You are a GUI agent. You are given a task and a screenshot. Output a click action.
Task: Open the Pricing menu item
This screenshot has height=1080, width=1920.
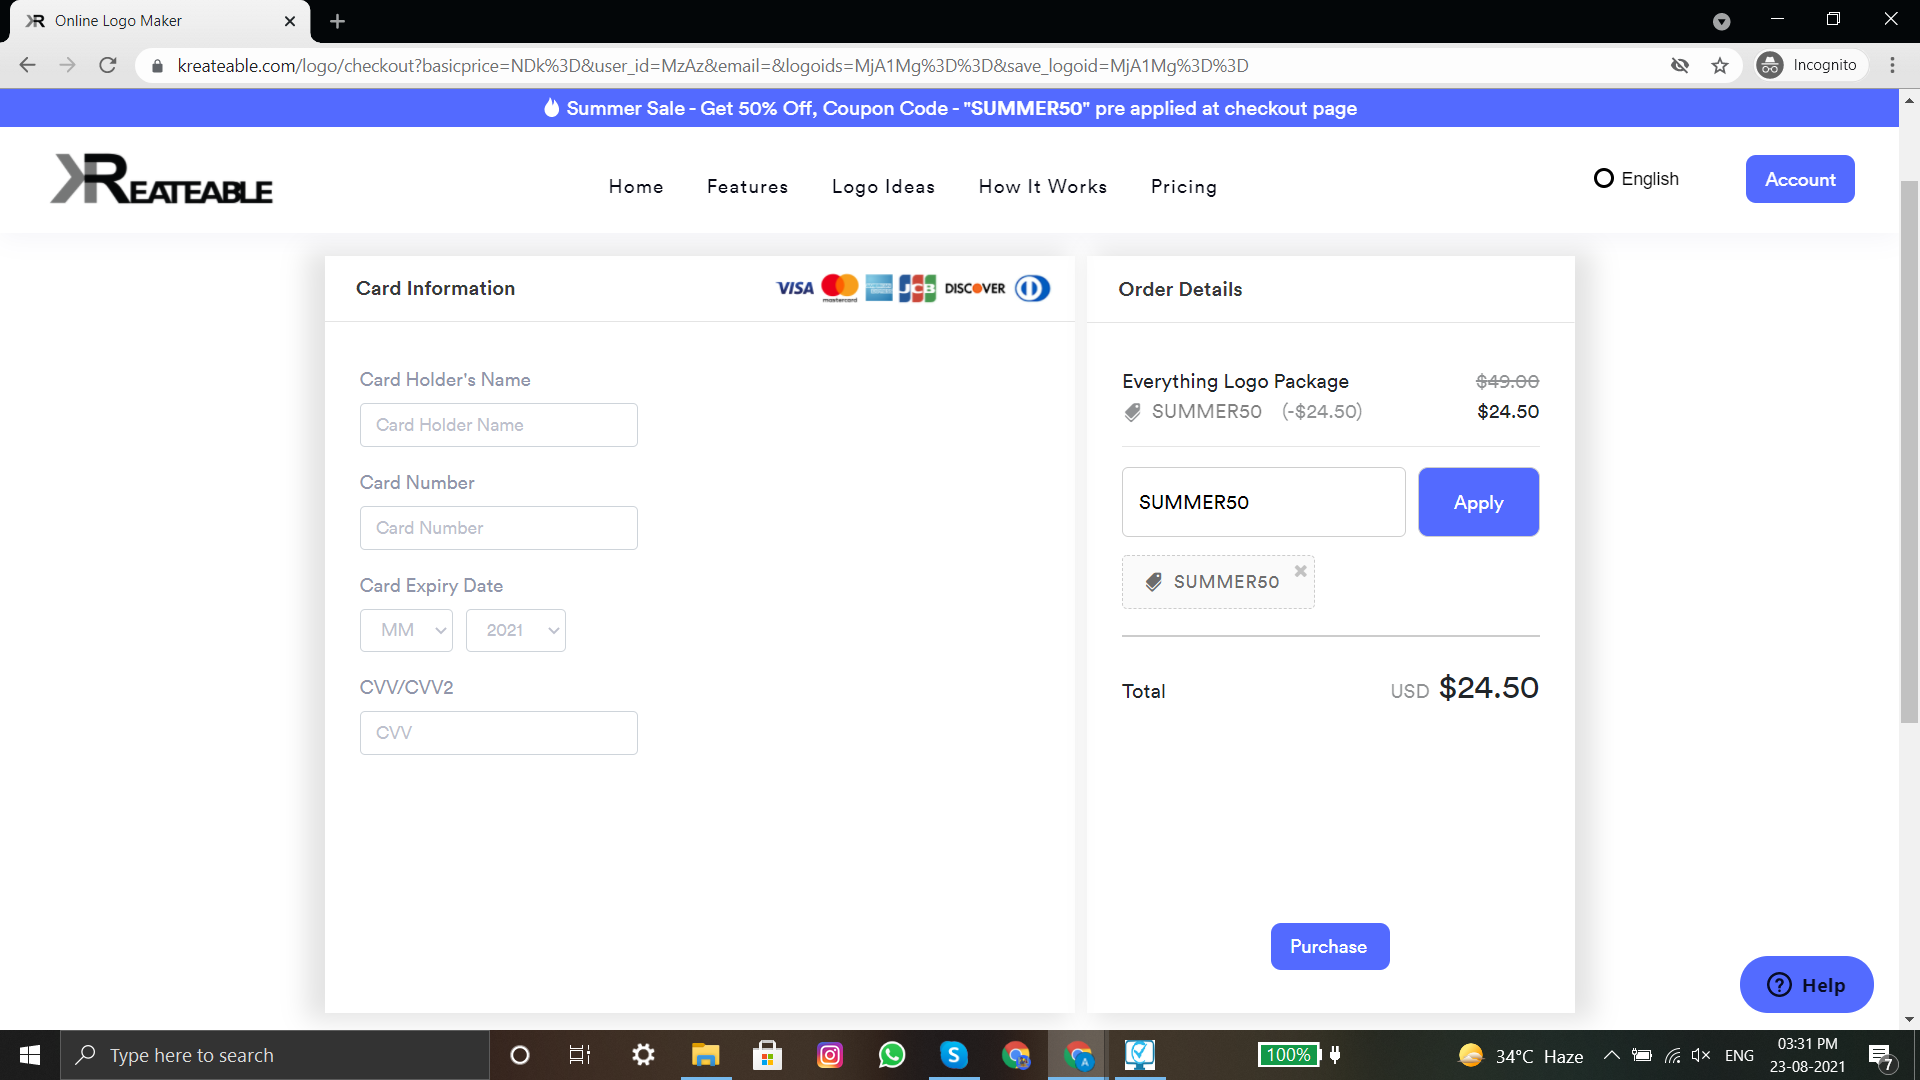pyautogui.click(x=1183, y=187)
